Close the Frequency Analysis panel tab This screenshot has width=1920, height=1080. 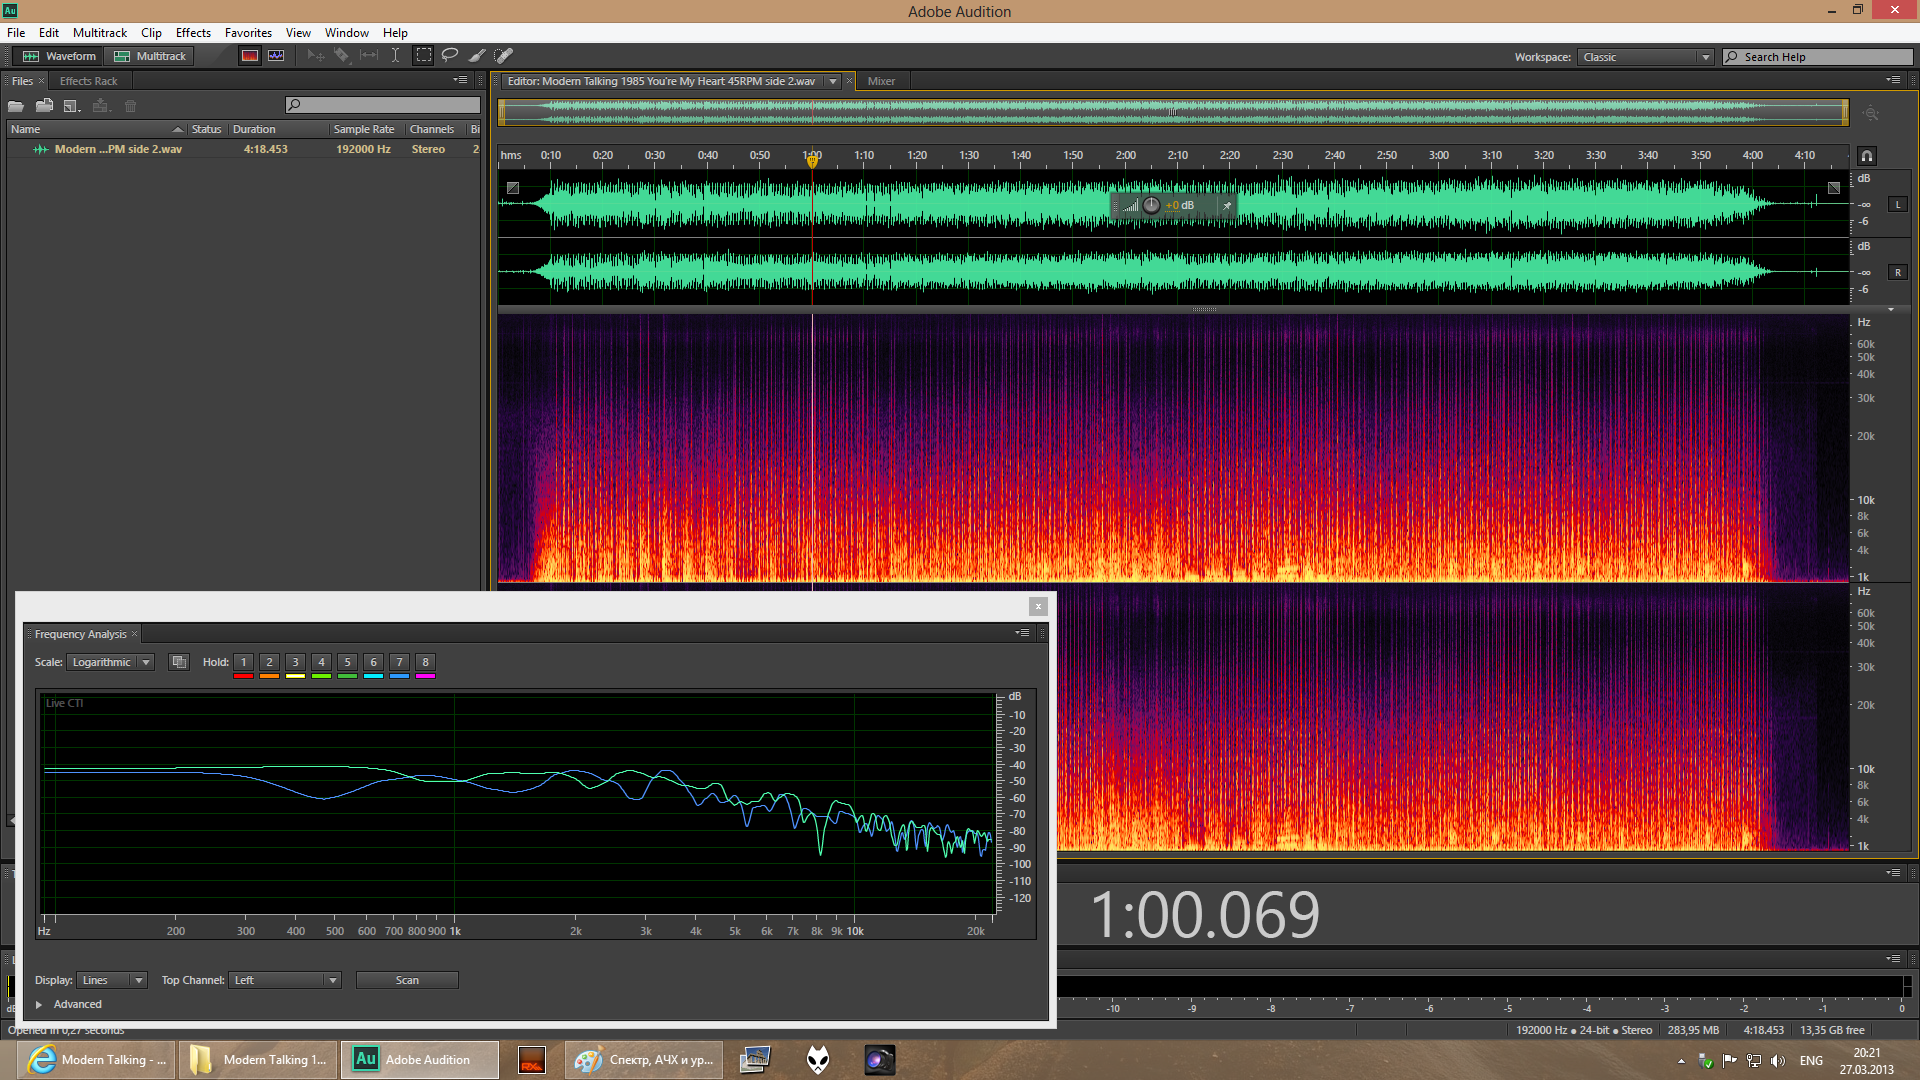click(x=135, y=634)
